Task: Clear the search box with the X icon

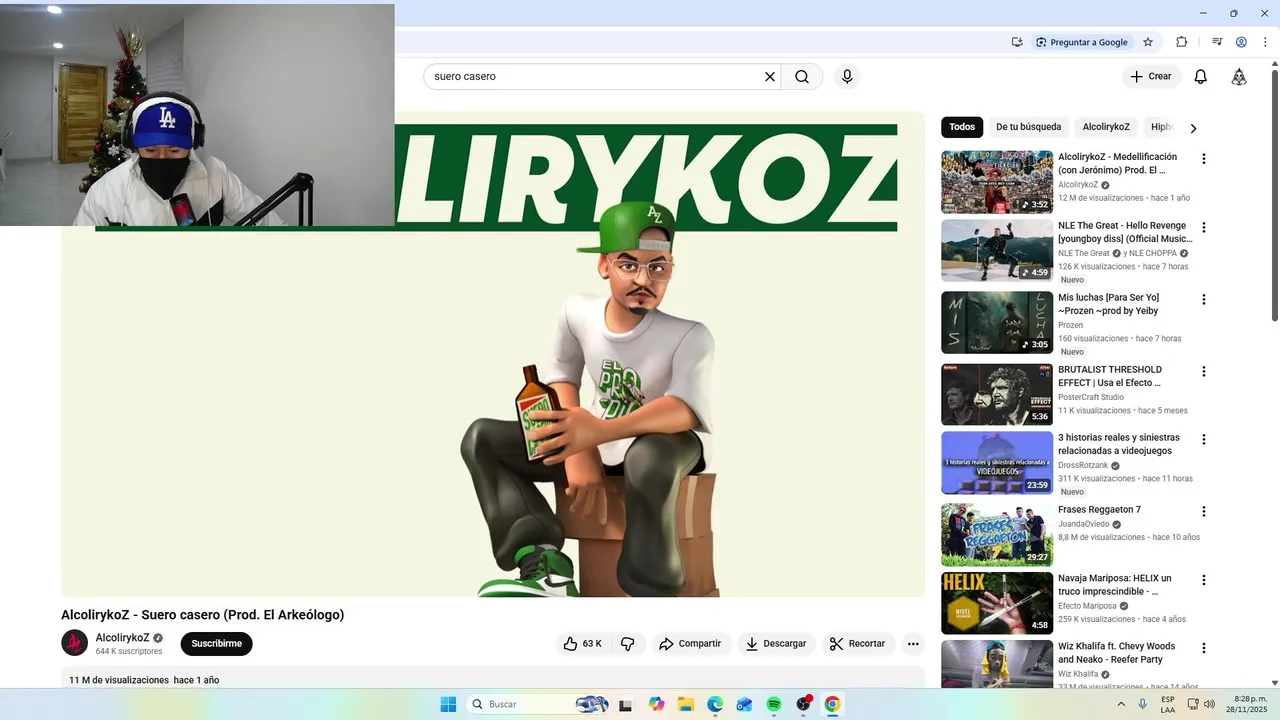Action: tap(770, 76)
